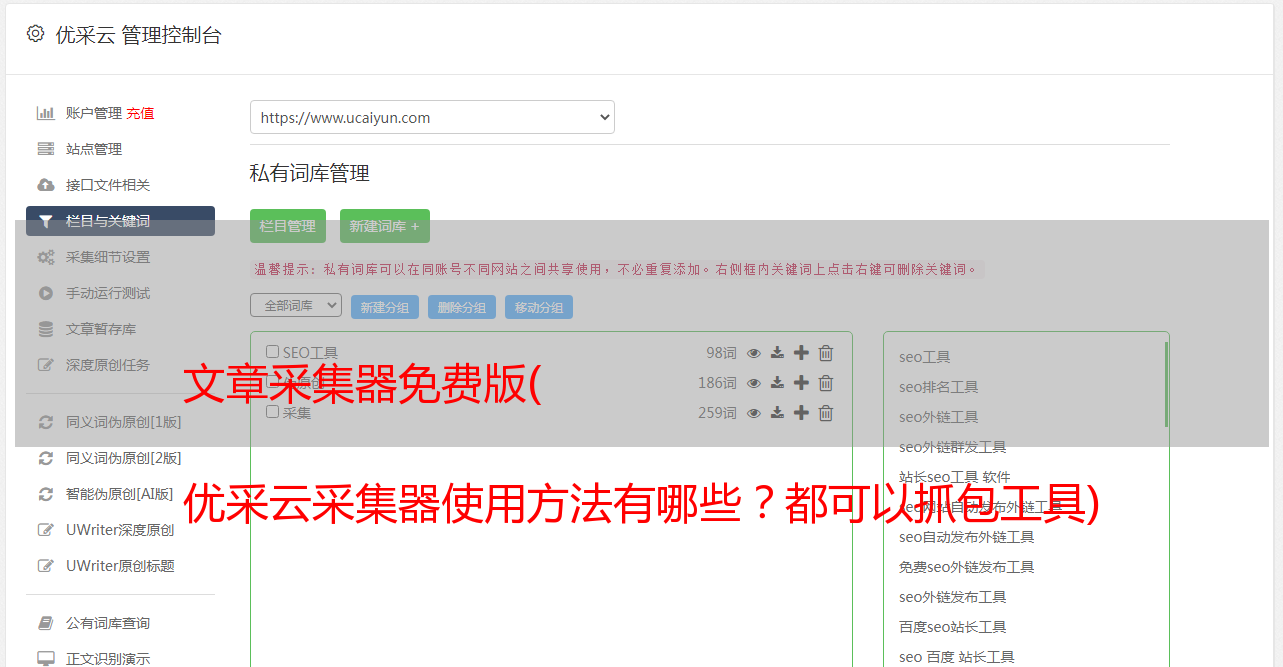Tick the SEO工具 library checkbox
Image resolution: width=1283 pixels, height=667 pixels.
pos(272,352)
